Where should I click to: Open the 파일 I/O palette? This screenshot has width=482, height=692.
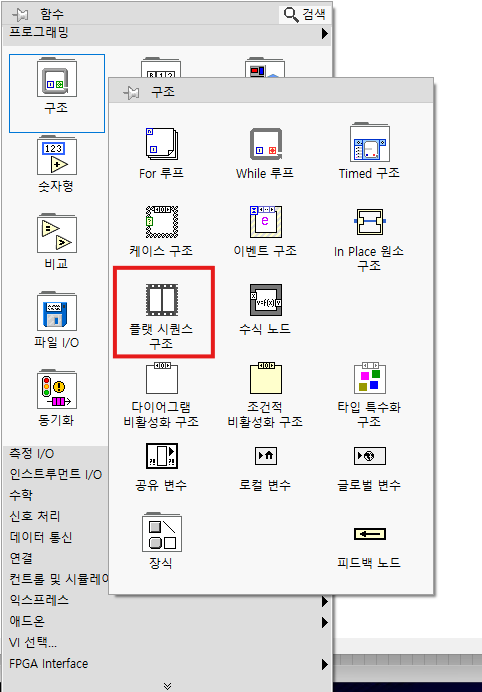(x=56, y=311)
